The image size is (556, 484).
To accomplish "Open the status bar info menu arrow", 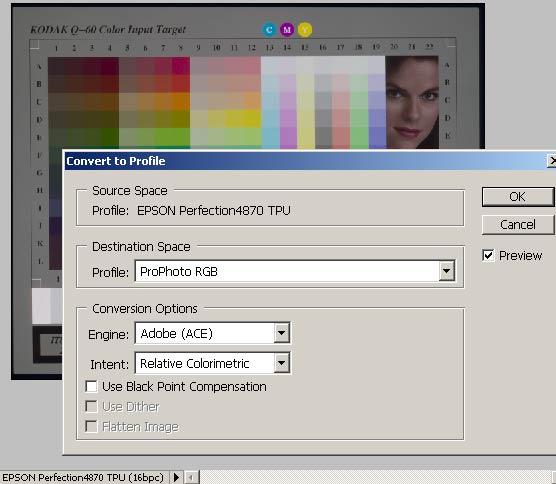I will pos(176,477).
